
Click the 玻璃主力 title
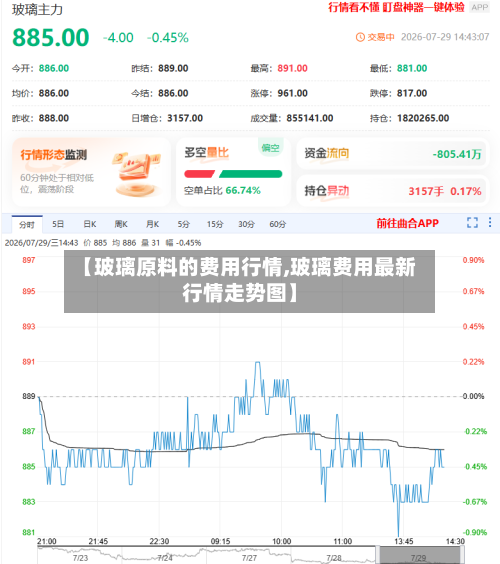pyautogui.click(x=37, y=10)
